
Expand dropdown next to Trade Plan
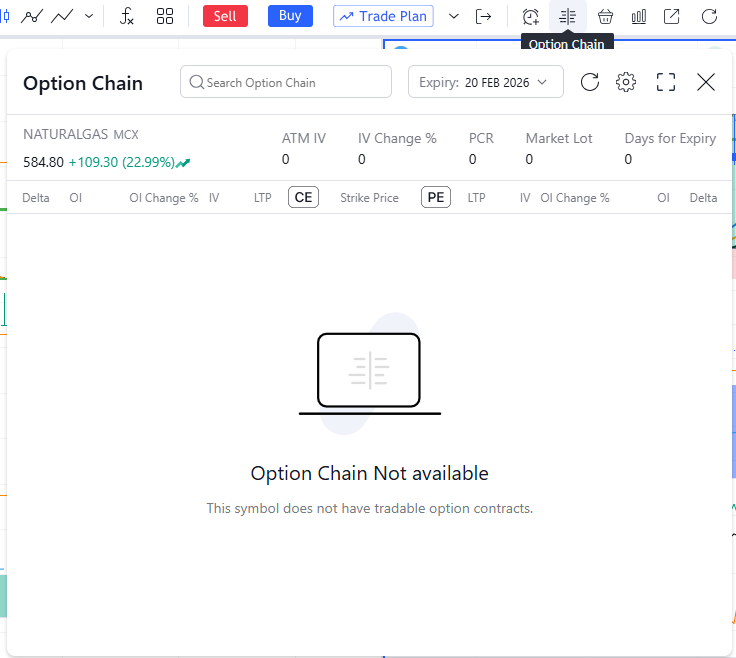tap(454, 16)
